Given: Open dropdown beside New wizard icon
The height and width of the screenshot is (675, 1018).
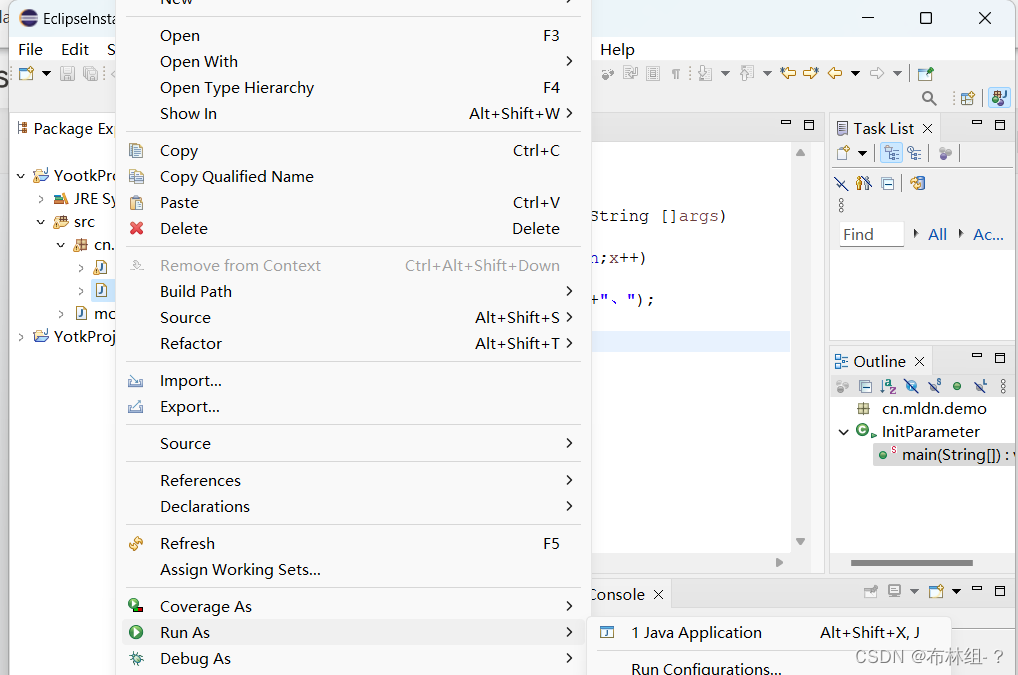Looking at the screenshot, I should coord(46,73).
